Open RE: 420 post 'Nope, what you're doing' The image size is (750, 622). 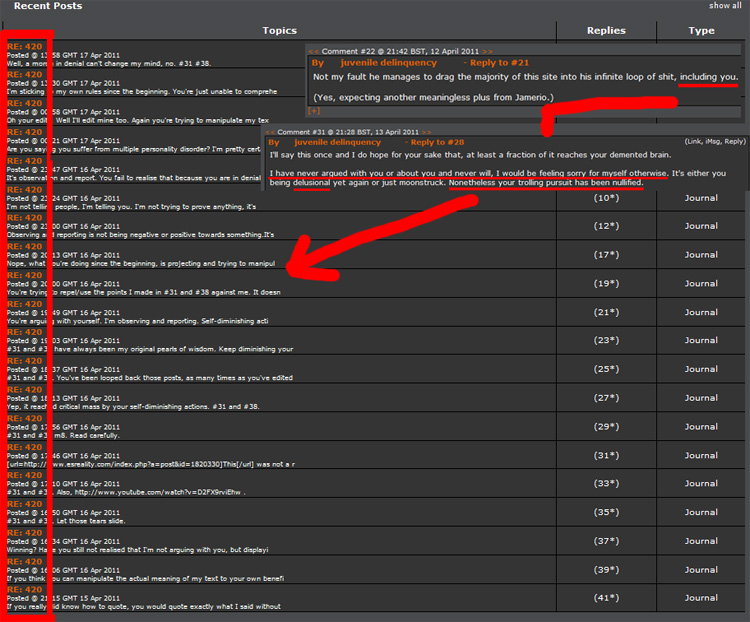tap(25, 246)
